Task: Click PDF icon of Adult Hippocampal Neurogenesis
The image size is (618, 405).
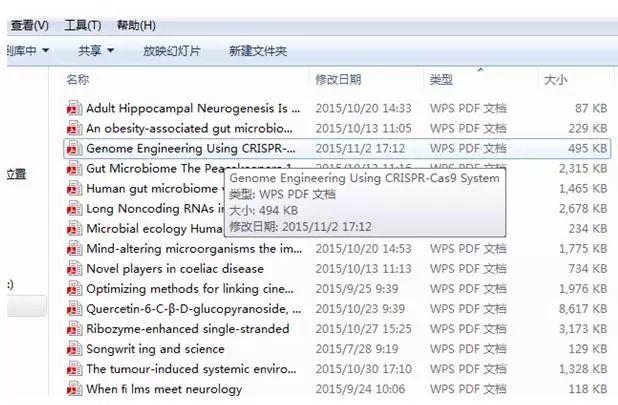Action: pyautogui.click(x=74, y=108)
